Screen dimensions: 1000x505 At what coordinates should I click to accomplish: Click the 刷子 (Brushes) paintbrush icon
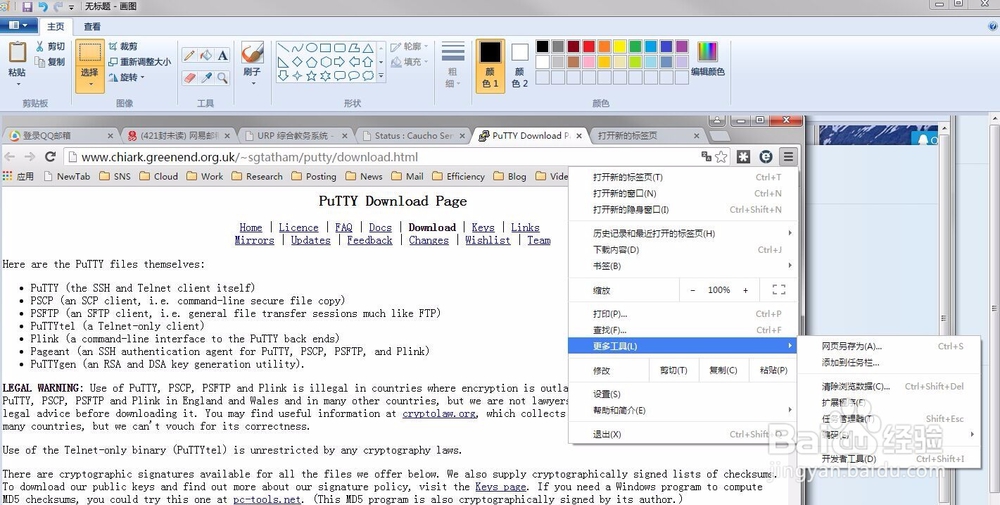click(253, 52)
